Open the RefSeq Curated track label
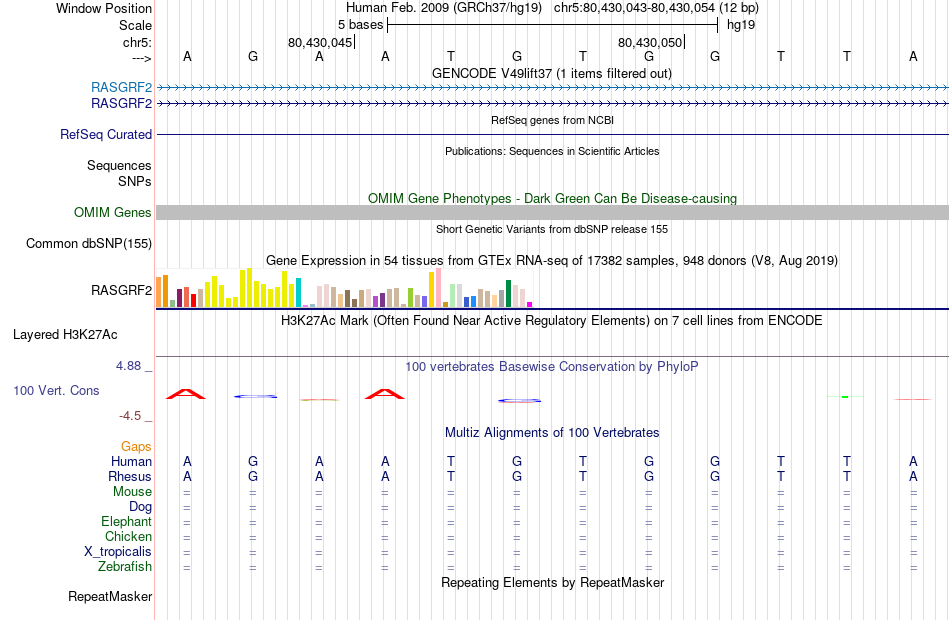The height and width of the screenshot is (620, 950). coord(105,135)
